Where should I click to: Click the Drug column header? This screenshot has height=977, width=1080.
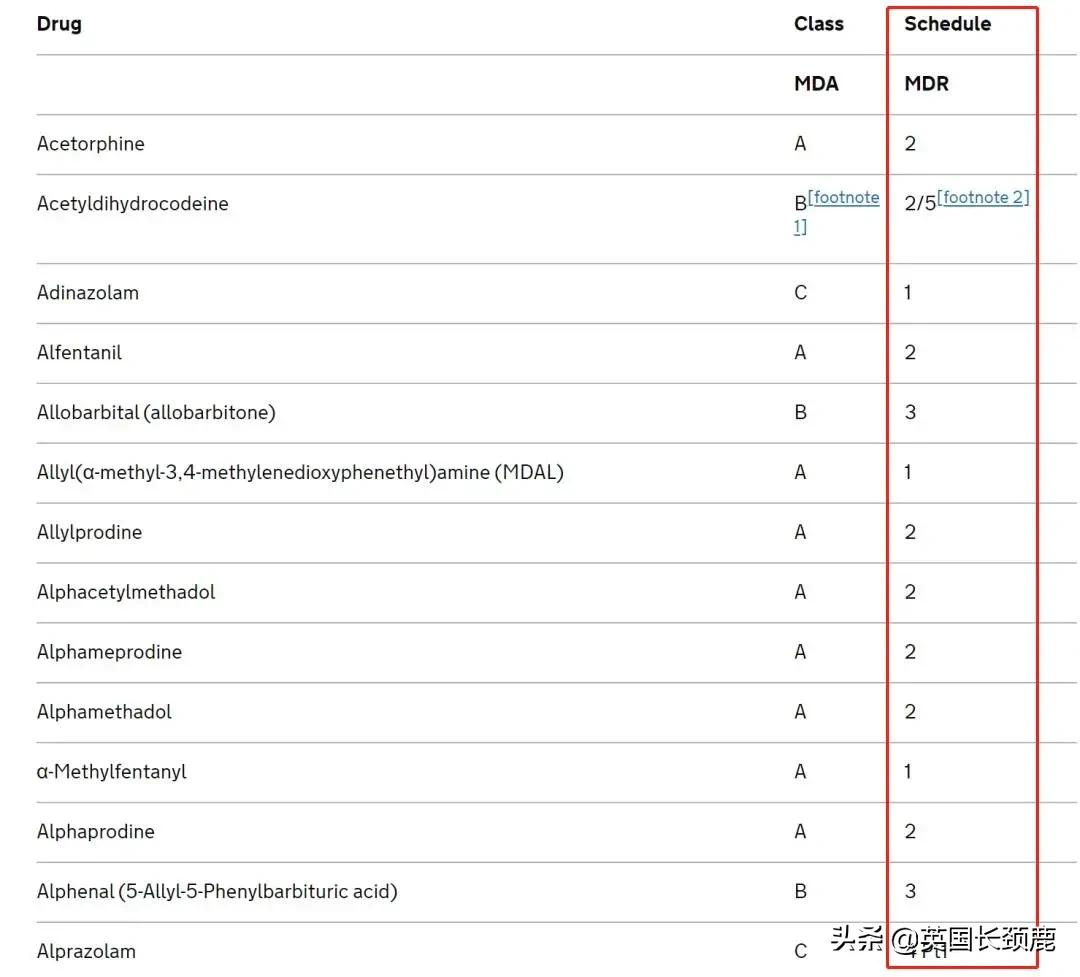pos(59,24)
